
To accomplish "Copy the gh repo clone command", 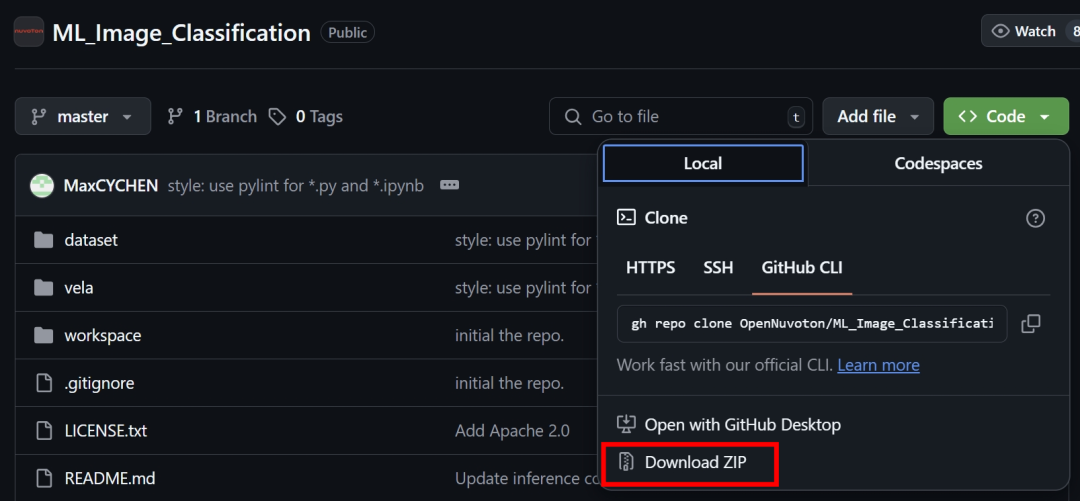I will 1030,323.
